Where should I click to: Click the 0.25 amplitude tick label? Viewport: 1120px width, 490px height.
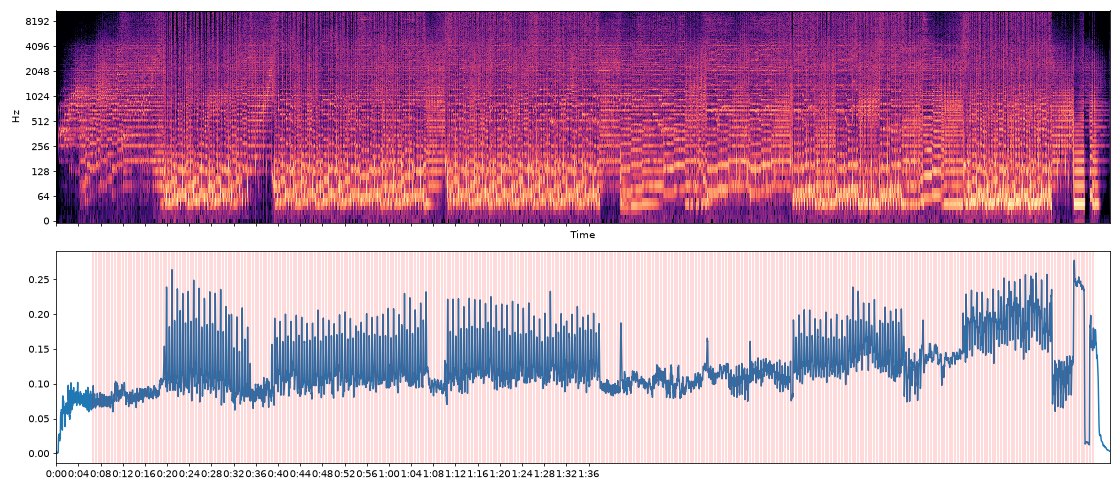[38, 279]
